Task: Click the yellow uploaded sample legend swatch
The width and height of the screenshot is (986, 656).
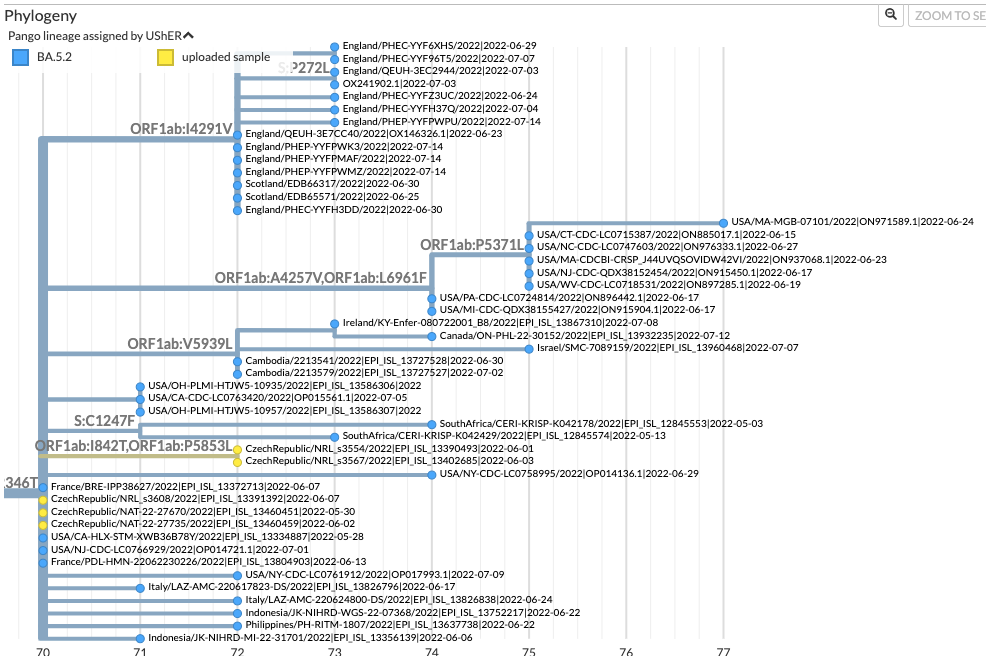Action: pos(165,57)
